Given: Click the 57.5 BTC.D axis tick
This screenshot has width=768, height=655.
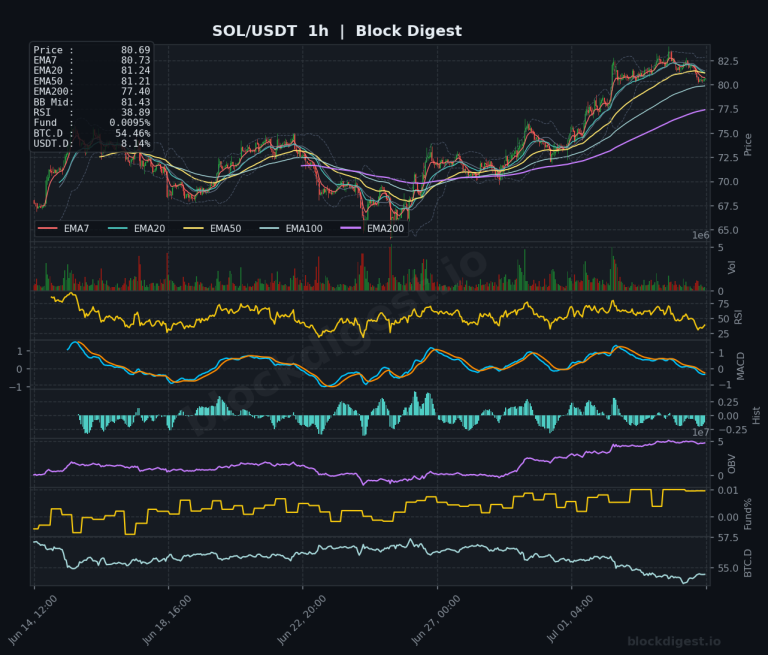Looking at the screenshot, I should [x=728, y=538].
